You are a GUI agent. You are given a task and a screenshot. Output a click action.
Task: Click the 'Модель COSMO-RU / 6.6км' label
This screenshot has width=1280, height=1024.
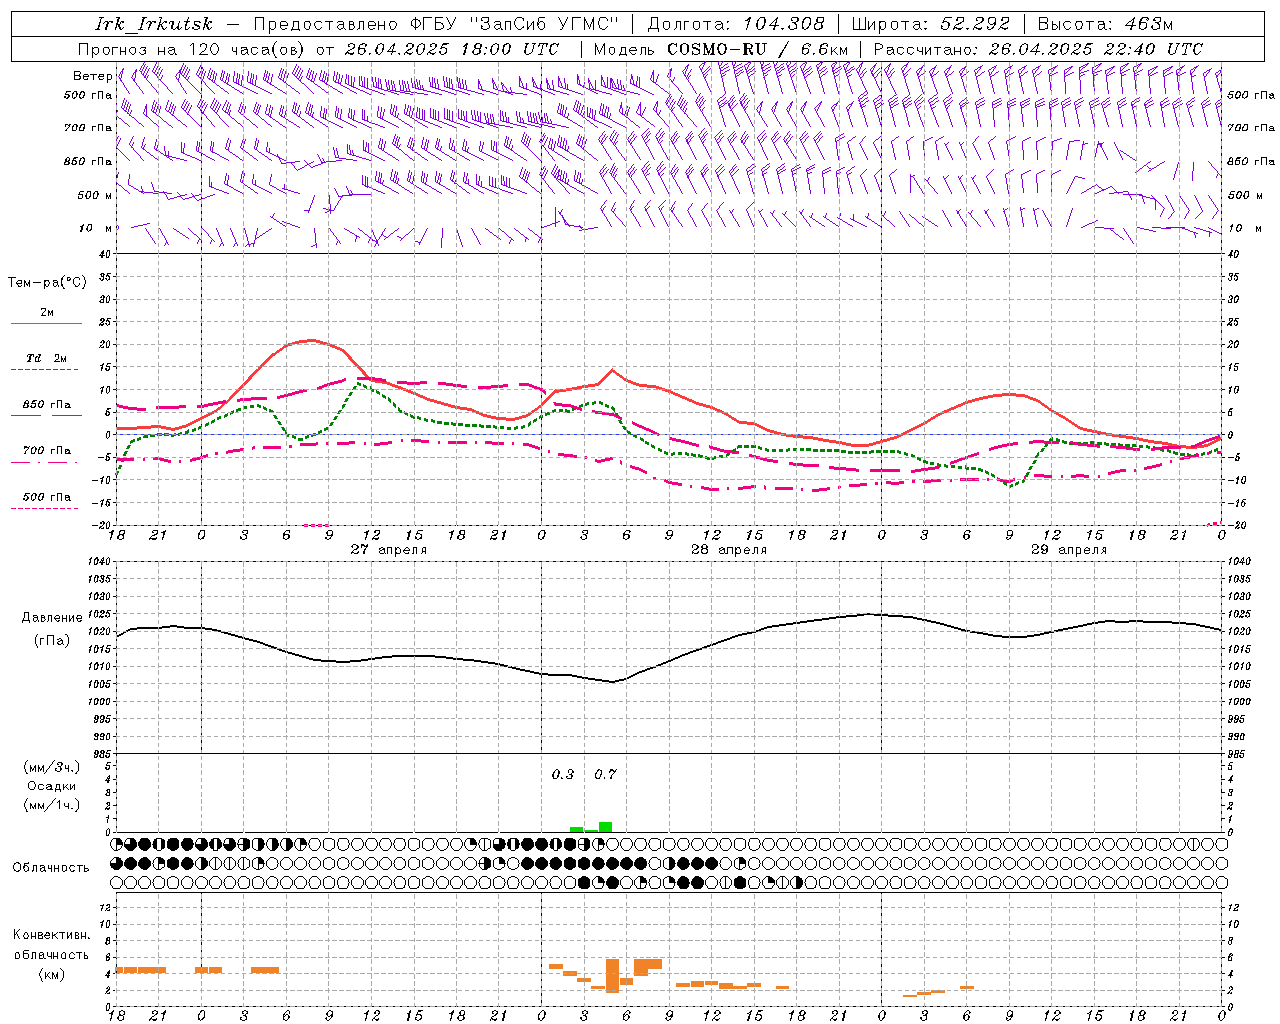pos(720,49)
